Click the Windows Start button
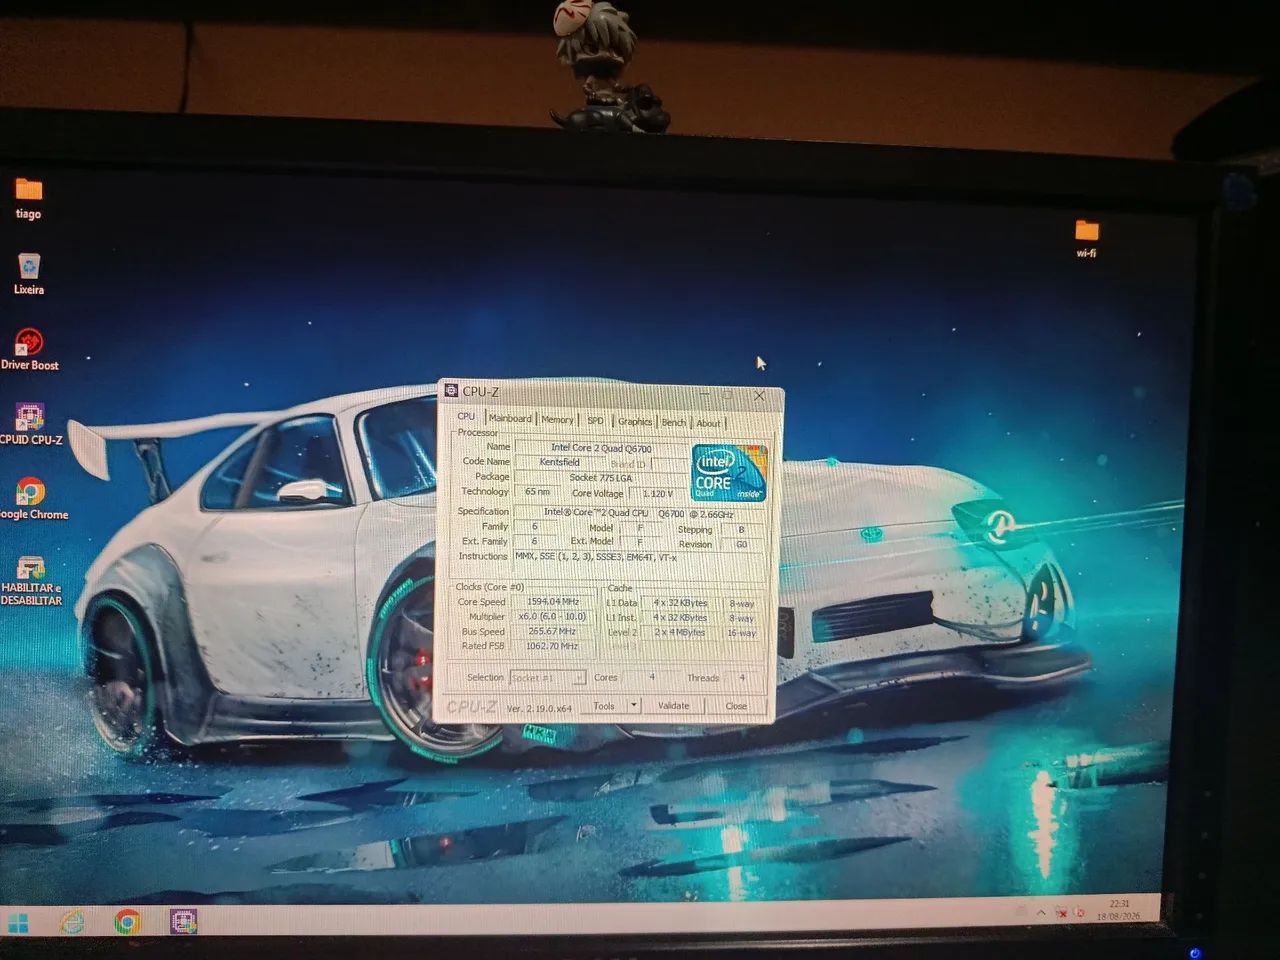 coord(18,921)
